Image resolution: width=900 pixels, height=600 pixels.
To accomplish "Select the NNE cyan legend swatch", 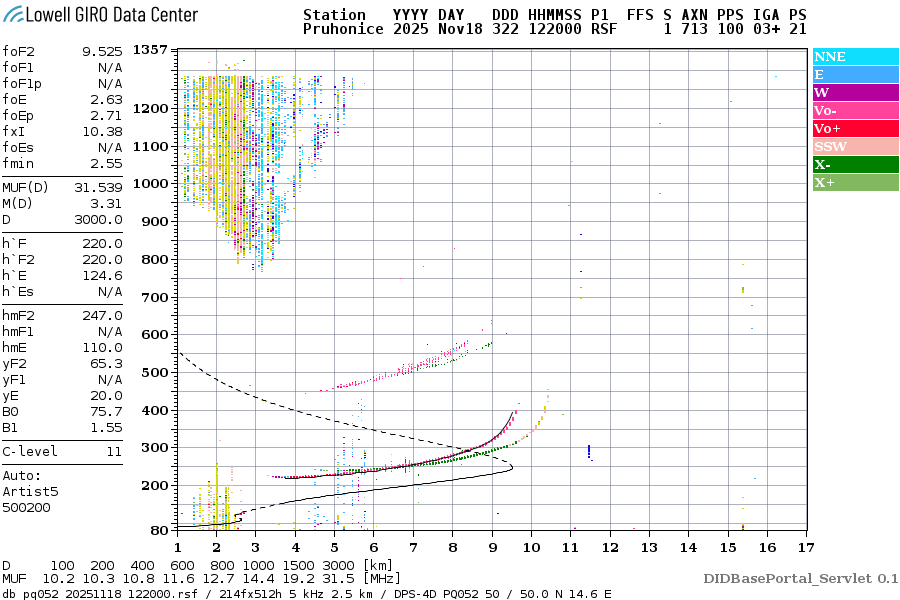I will point(855,57).
